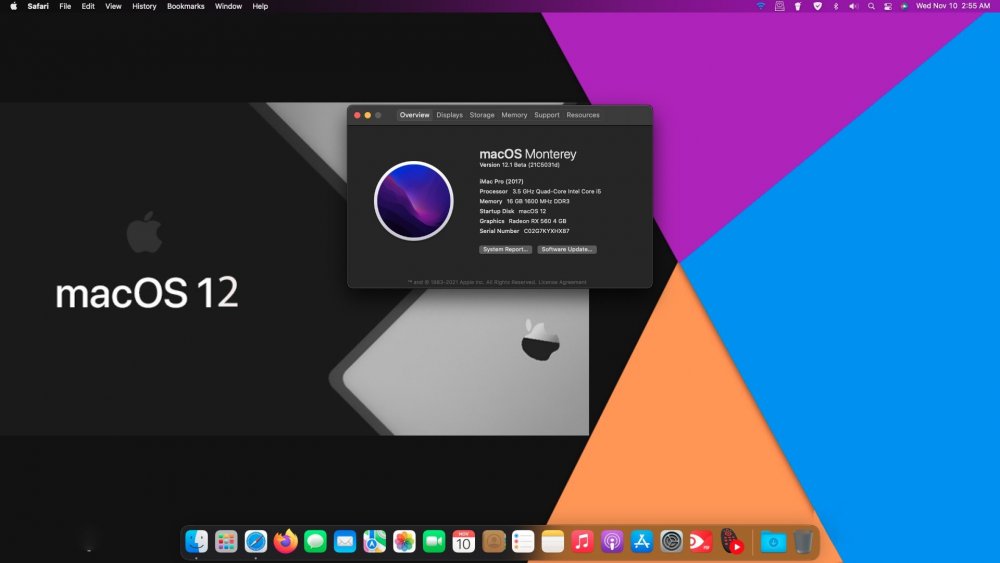The image size is (1000, 563).
Task: Open the License Agreement link
Action: (562, 282)
